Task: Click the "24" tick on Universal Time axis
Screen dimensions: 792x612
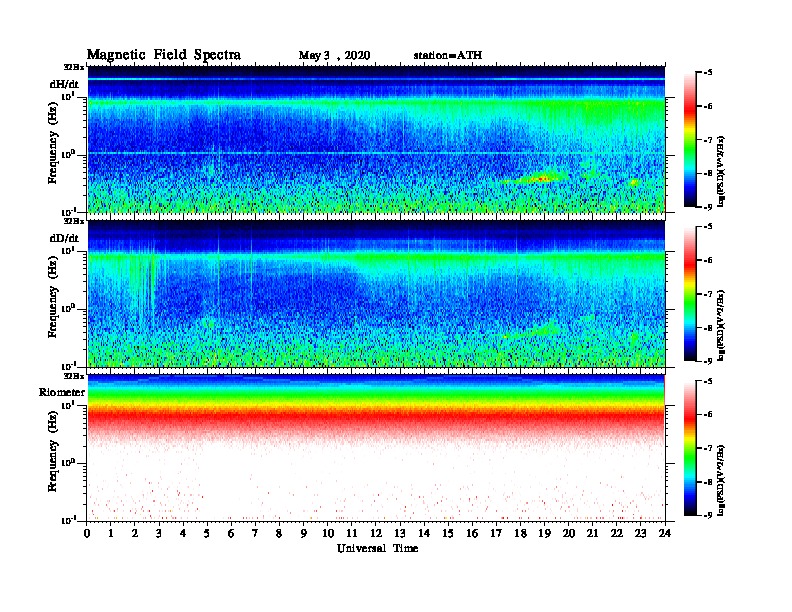Action: pyautogui.click(x=665, y=533)
